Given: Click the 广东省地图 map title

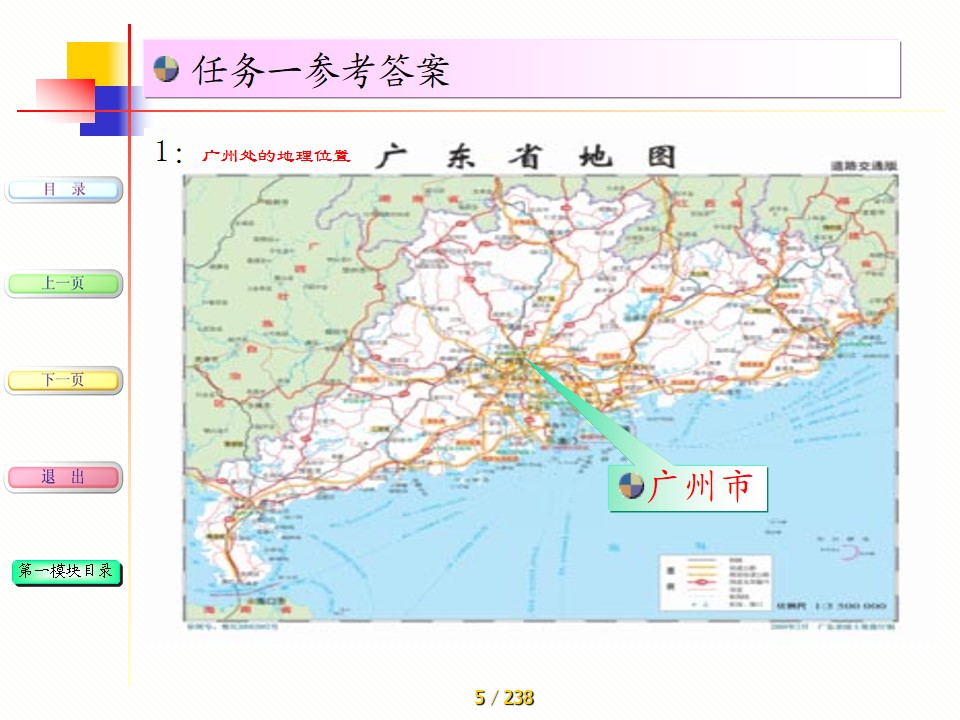Looking at the screenshot, I should point(526,157).
